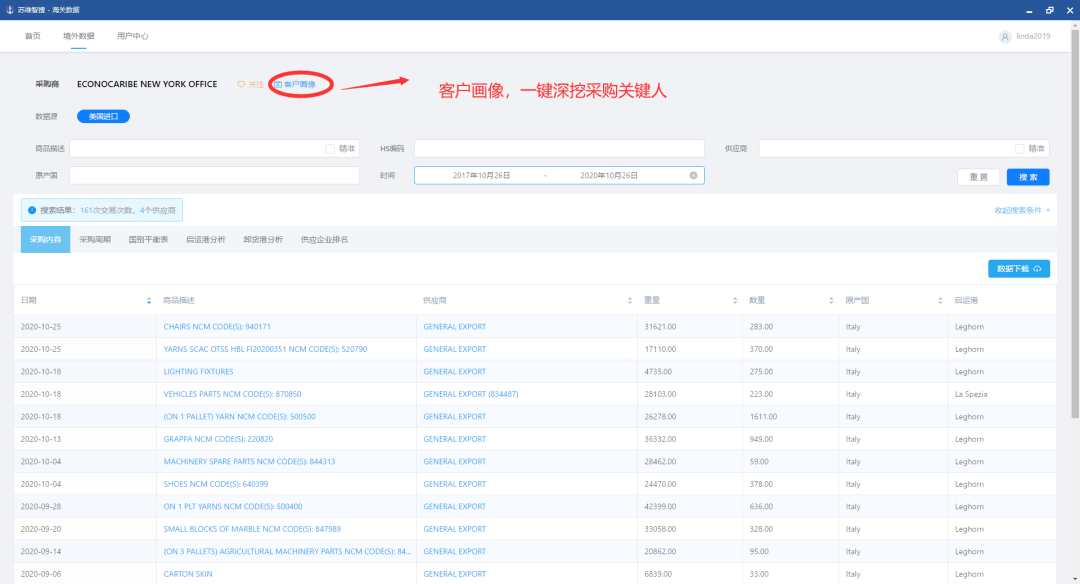This screenshot has width=1080, height=584.
Task: Click the blue 搜索 search button
Action: point(1028,177)
